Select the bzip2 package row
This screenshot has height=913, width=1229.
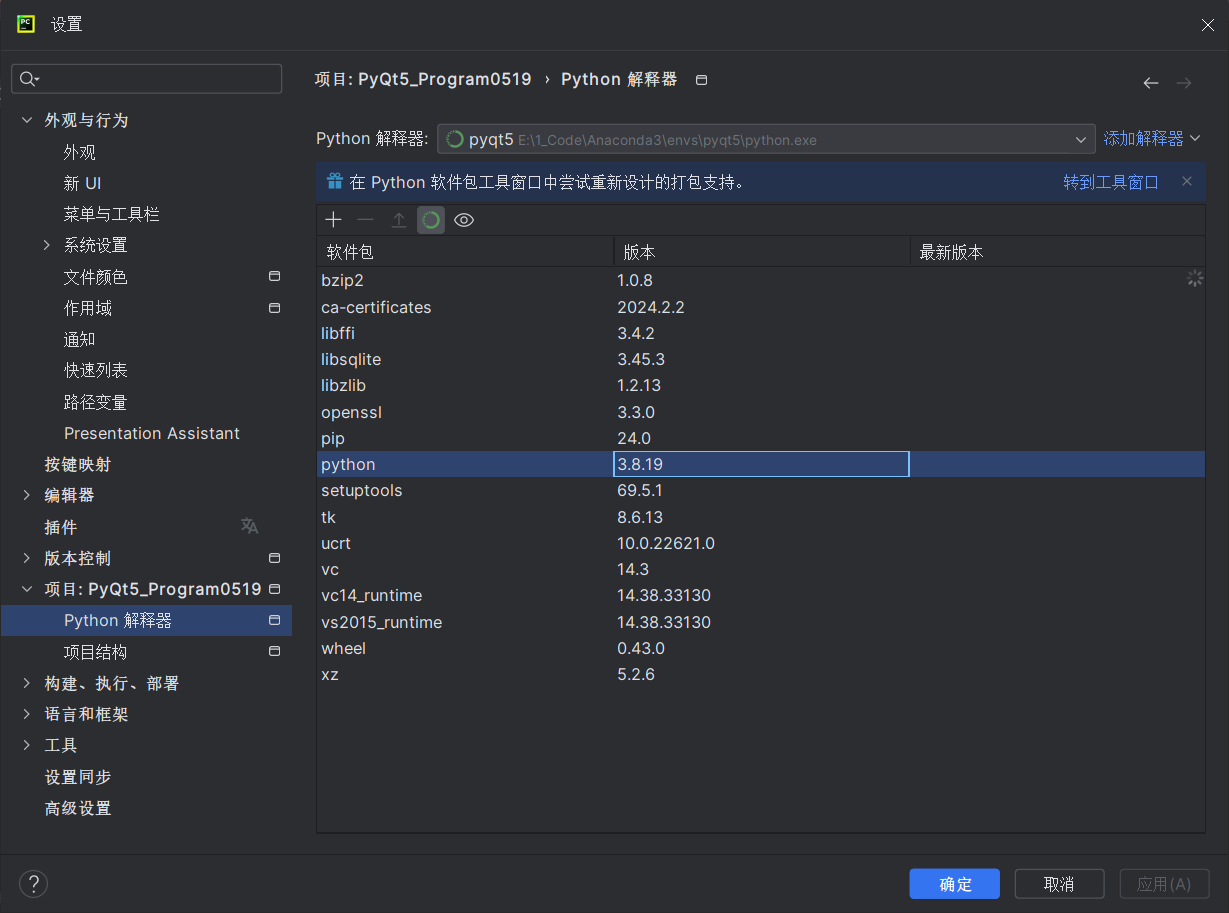(x=761, y=280)
